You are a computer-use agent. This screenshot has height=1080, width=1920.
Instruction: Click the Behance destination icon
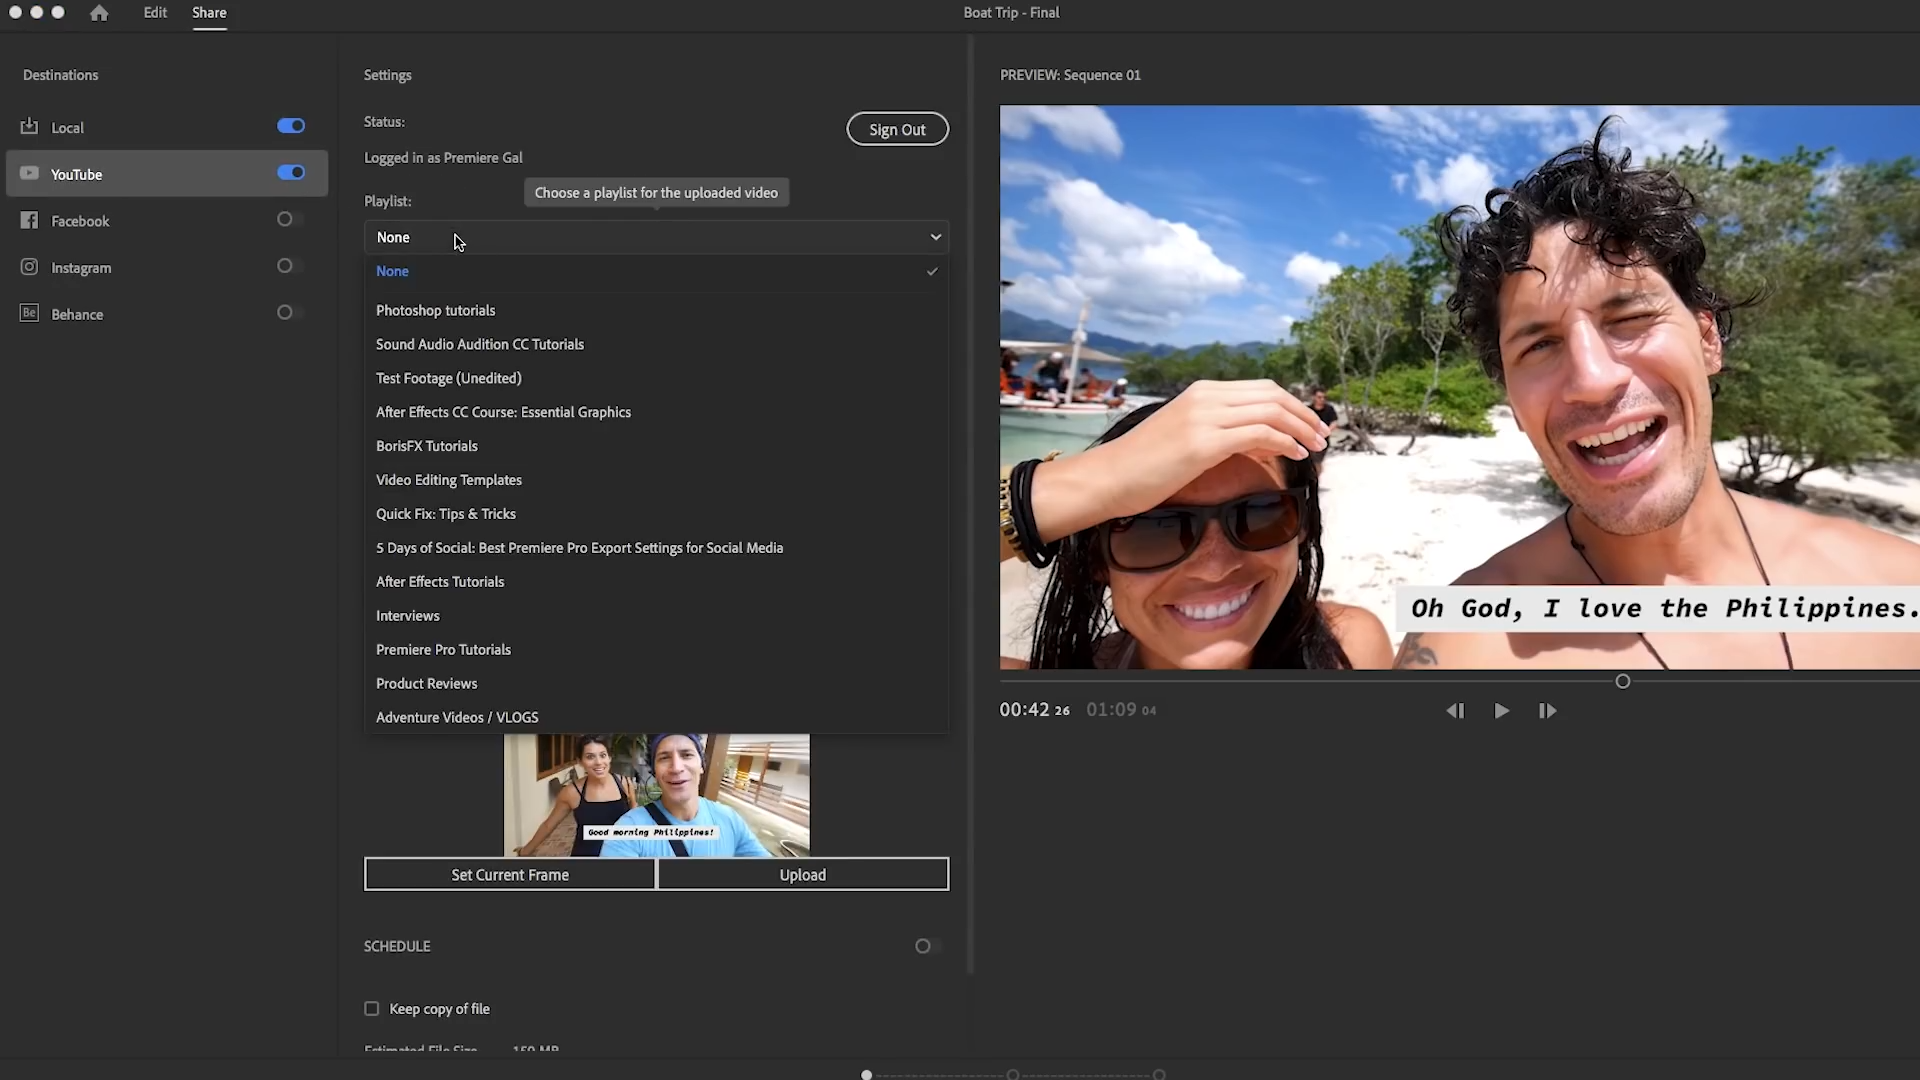pyautogui.click(x=29, y=314)
